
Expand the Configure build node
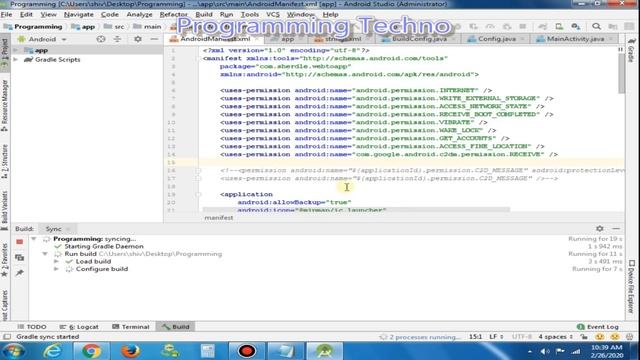tap(56, 269)
